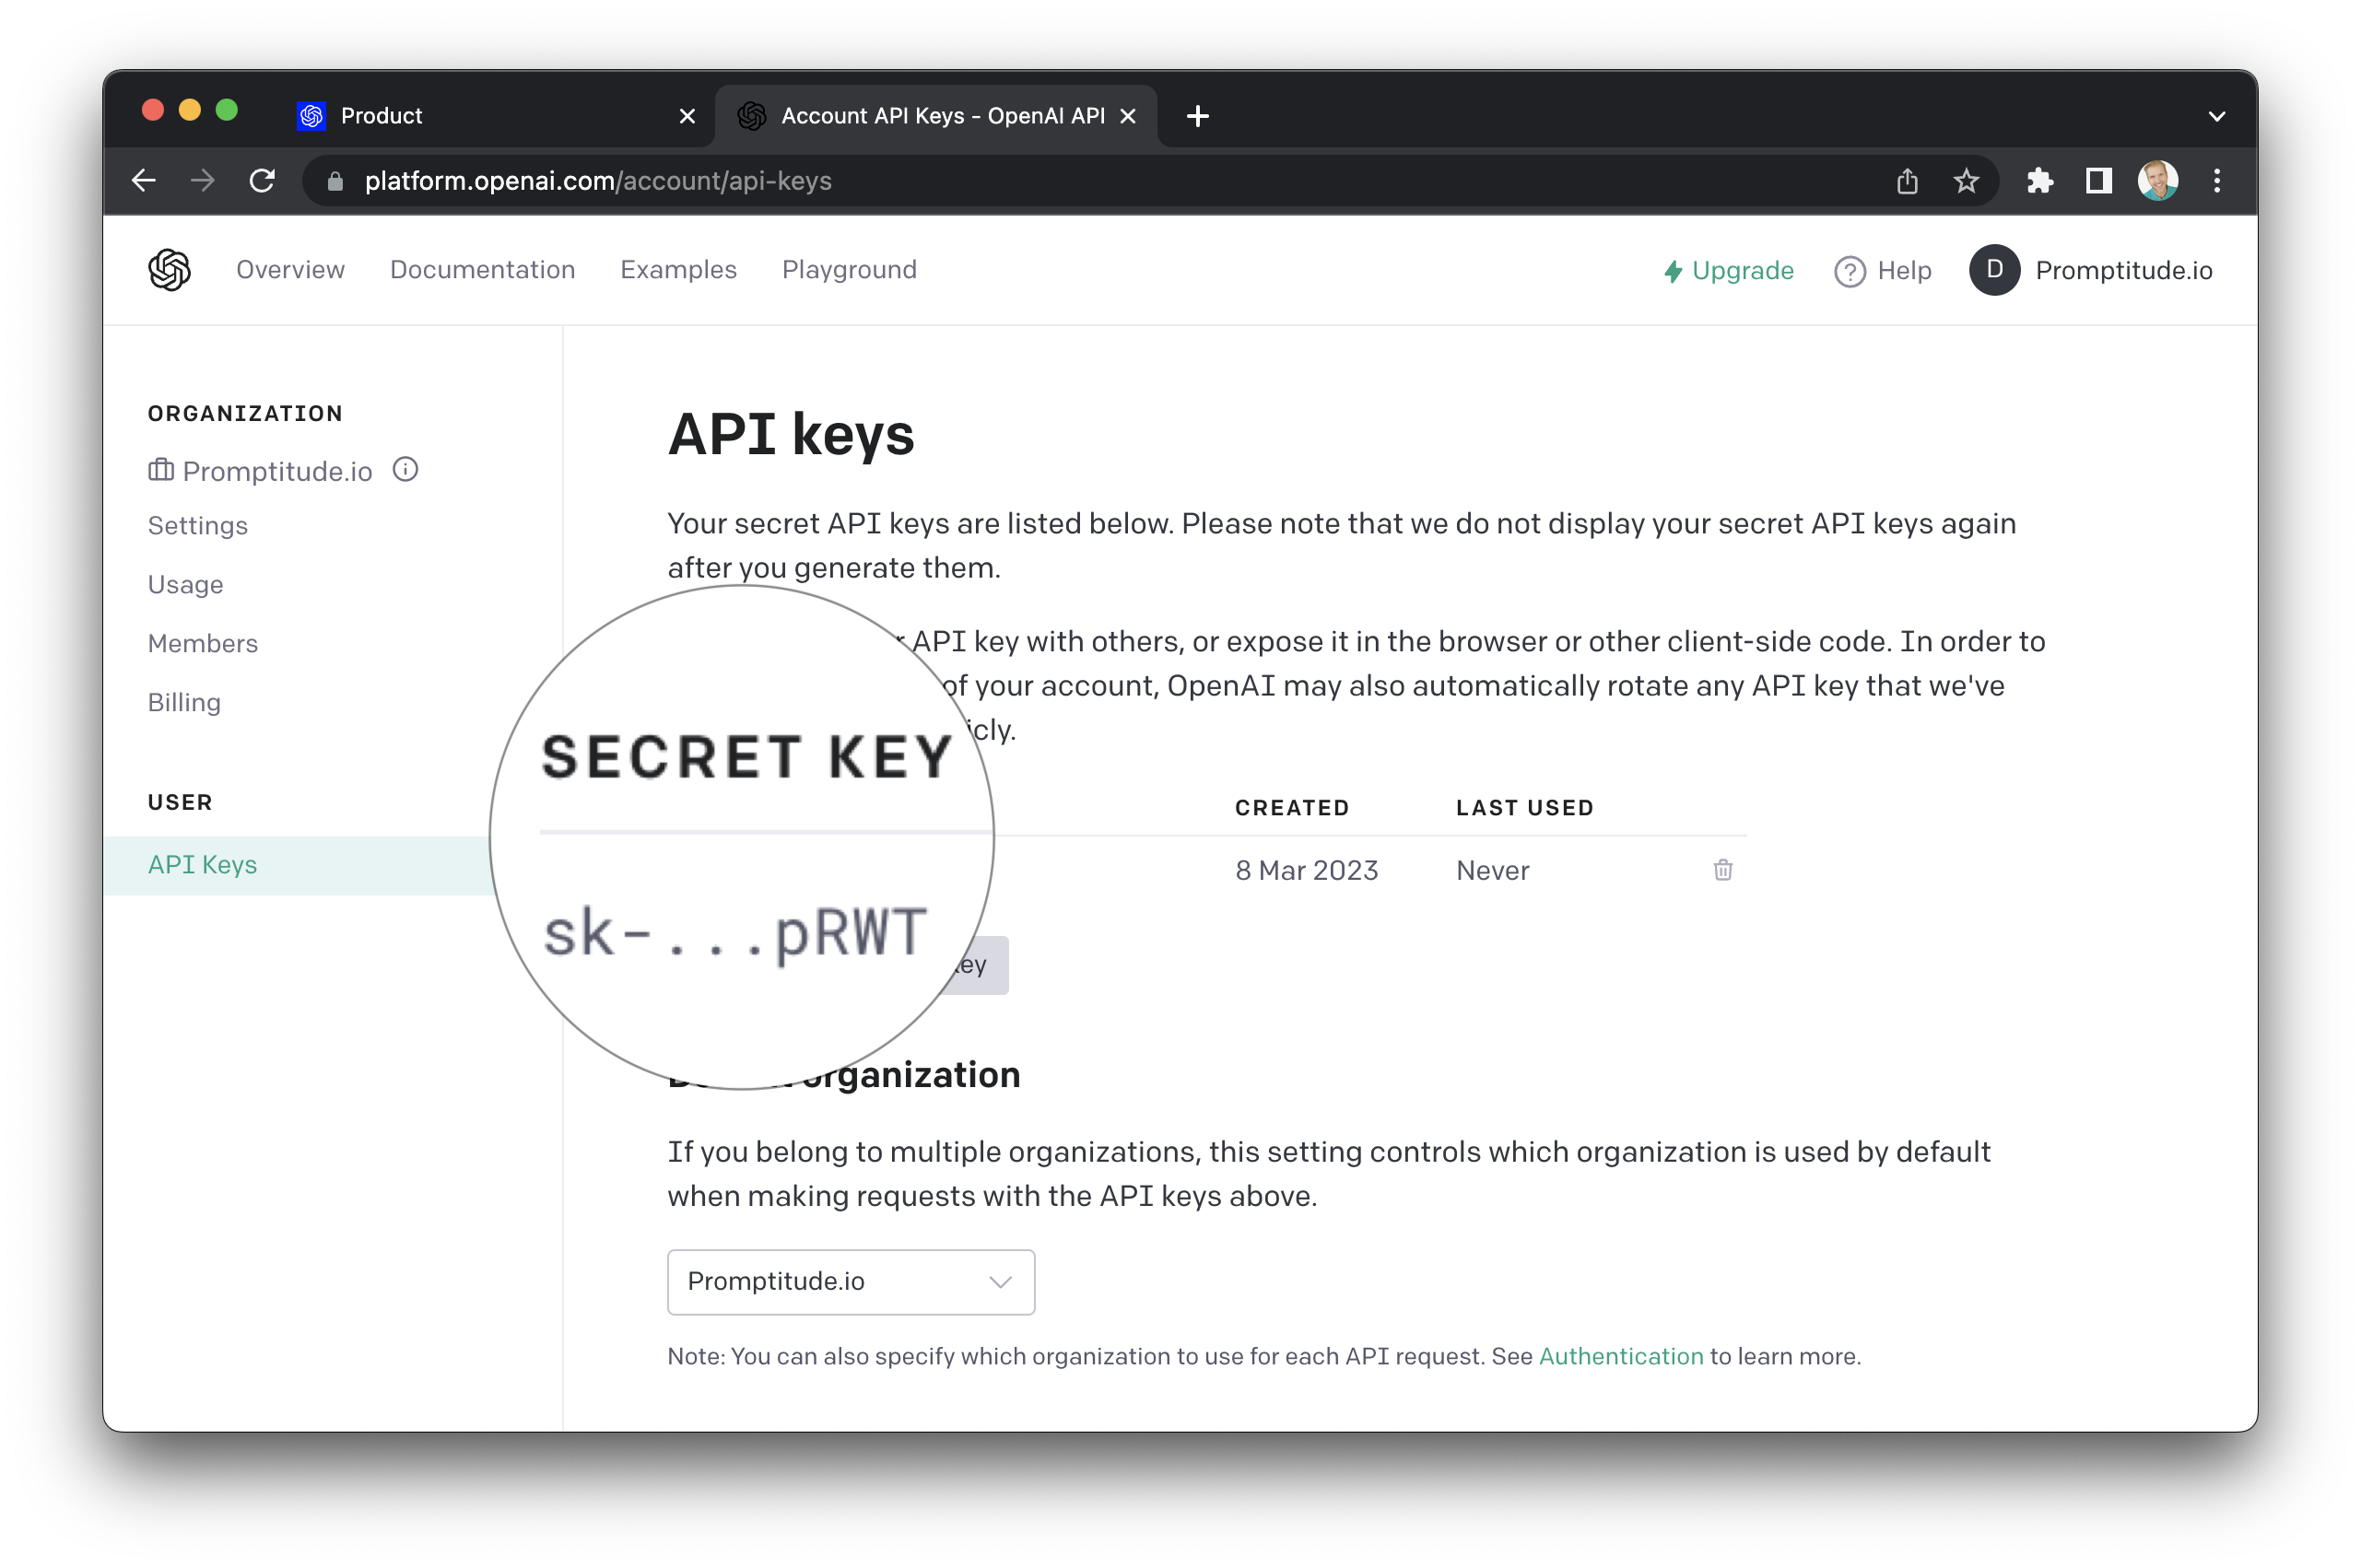Click the Members organization option

click(x=203, y=642)
